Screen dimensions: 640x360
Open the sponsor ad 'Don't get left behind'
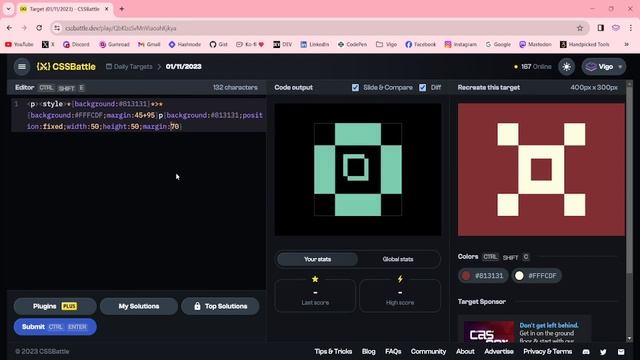tap(524, 329)
